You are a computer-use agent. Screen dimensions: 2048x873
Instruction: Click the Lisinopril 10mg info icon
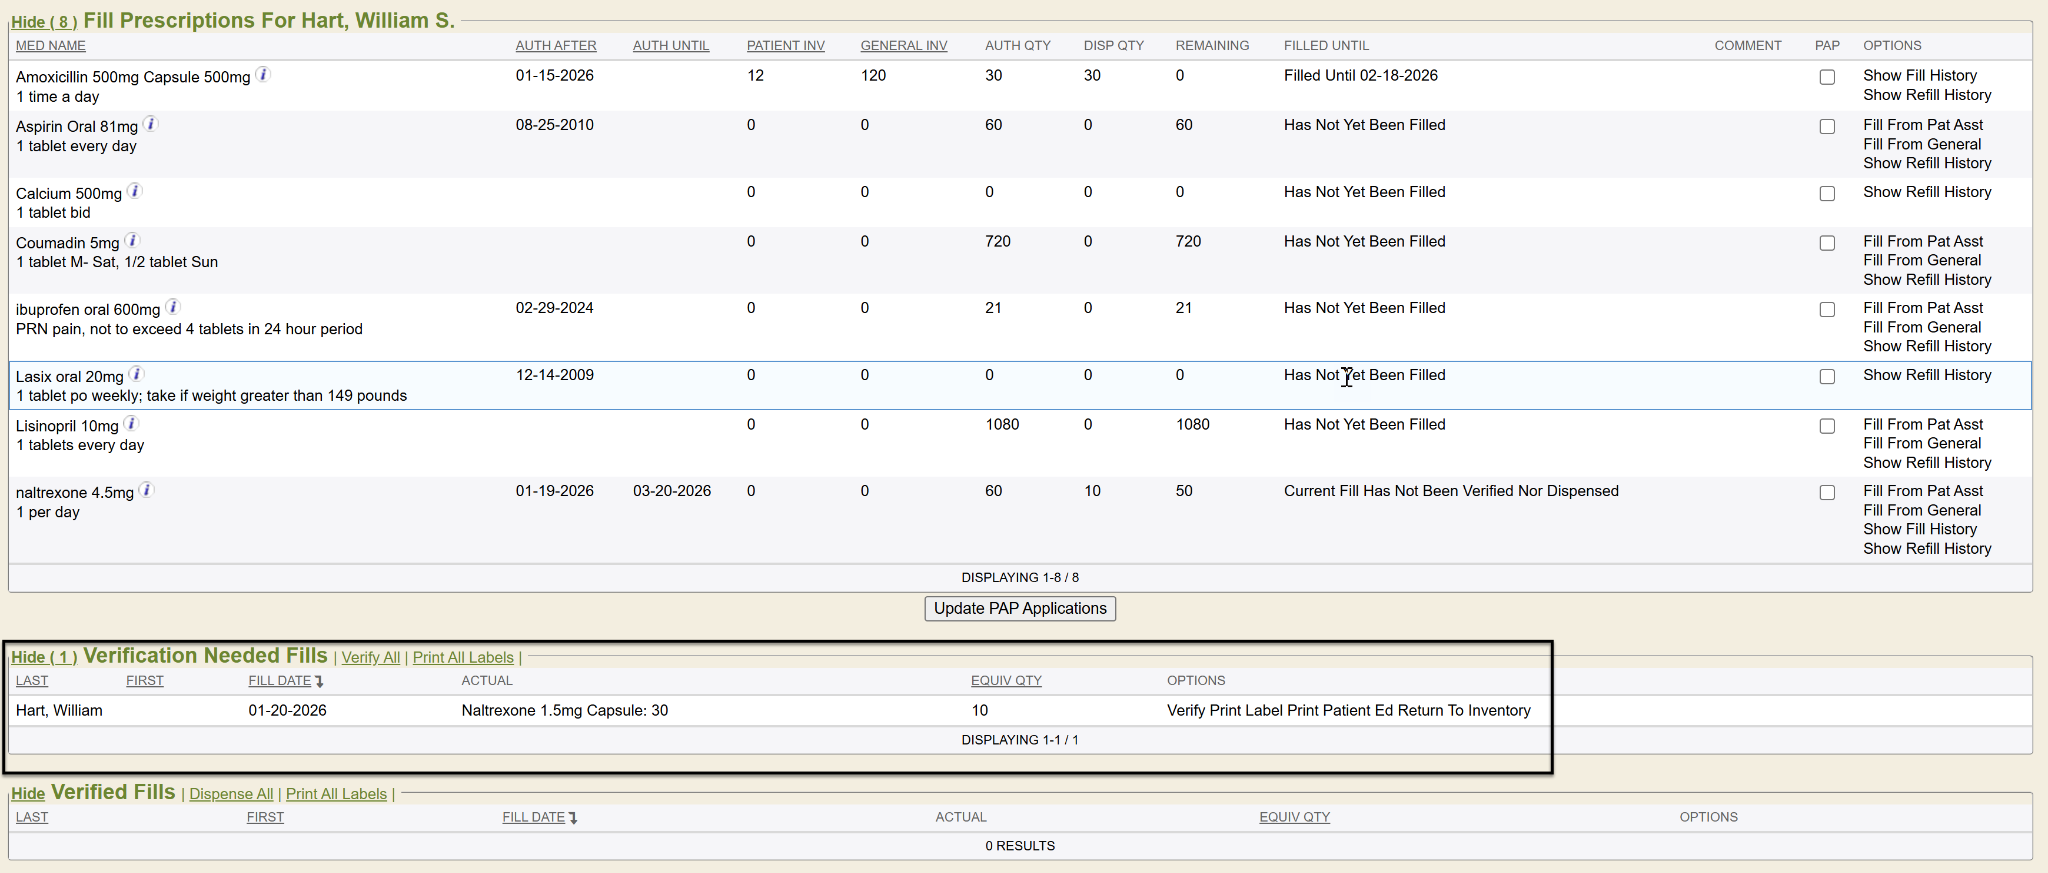(x=131, y=424)
